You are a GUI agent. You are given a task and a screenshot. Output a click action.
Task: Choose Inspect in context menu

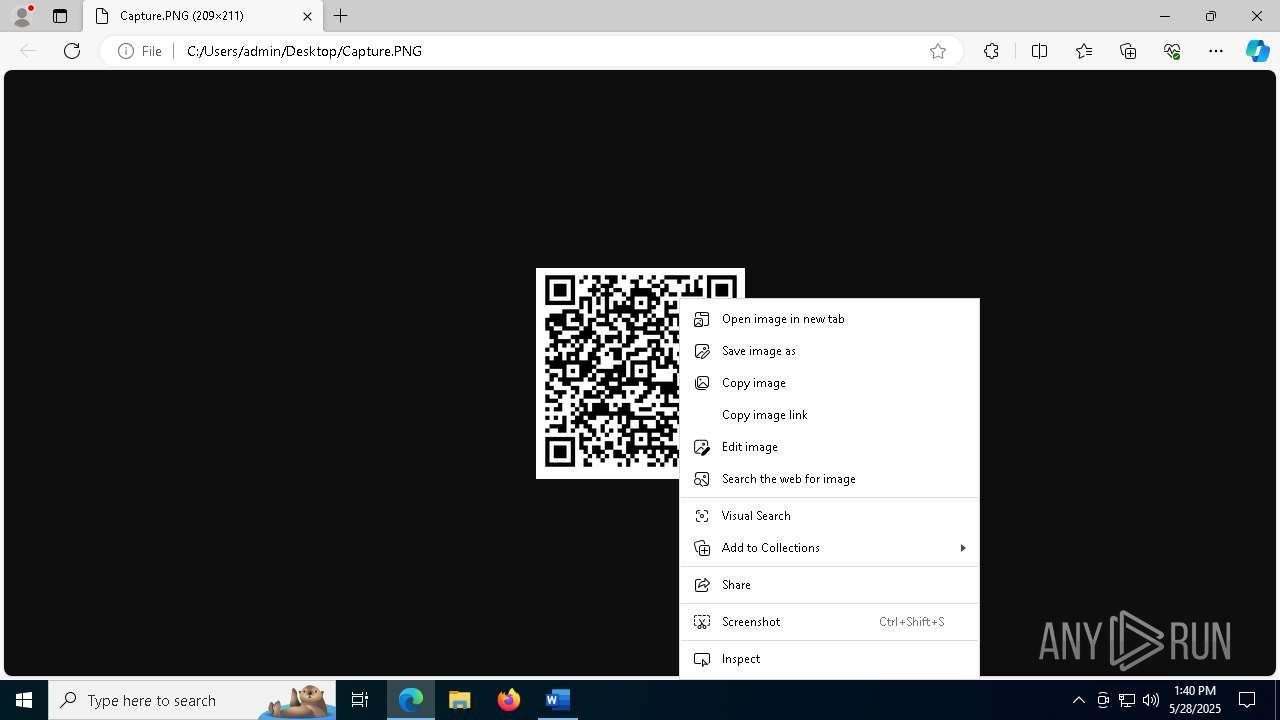coord(829,659)
